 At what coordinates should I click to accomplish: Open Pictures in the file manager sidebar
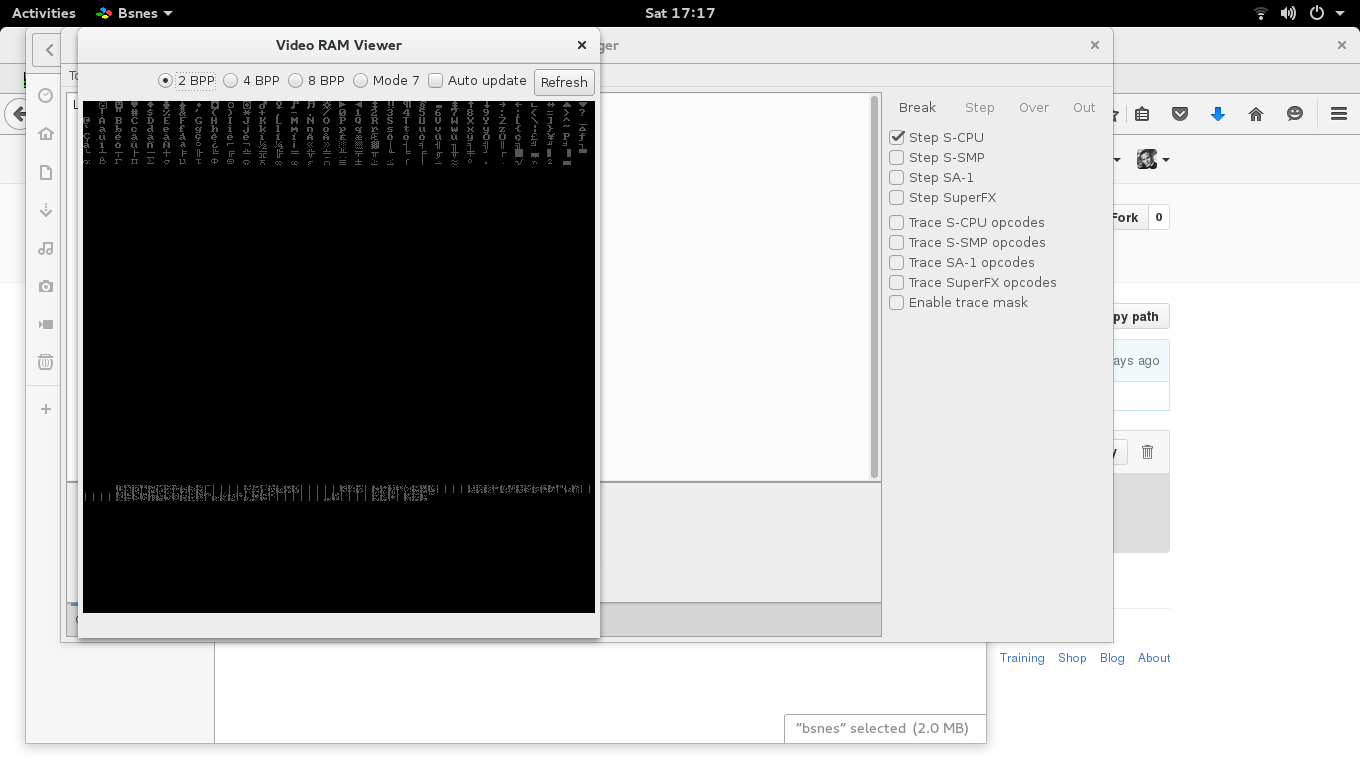(x=46, y=286)
